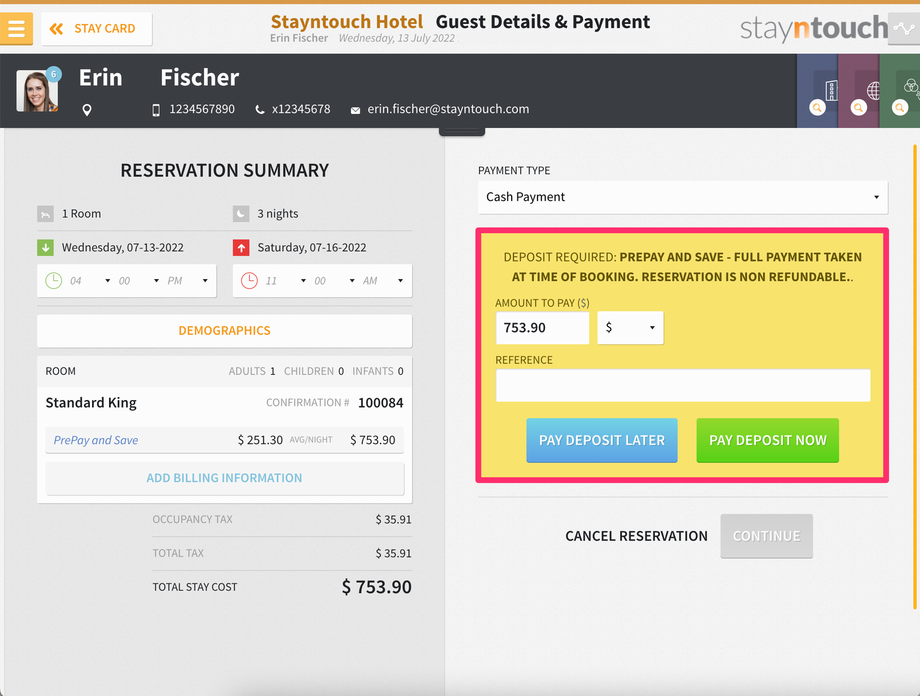Click confirmation number 100084
This screenshot has height=696, width=920.
(x=381, y=403)
